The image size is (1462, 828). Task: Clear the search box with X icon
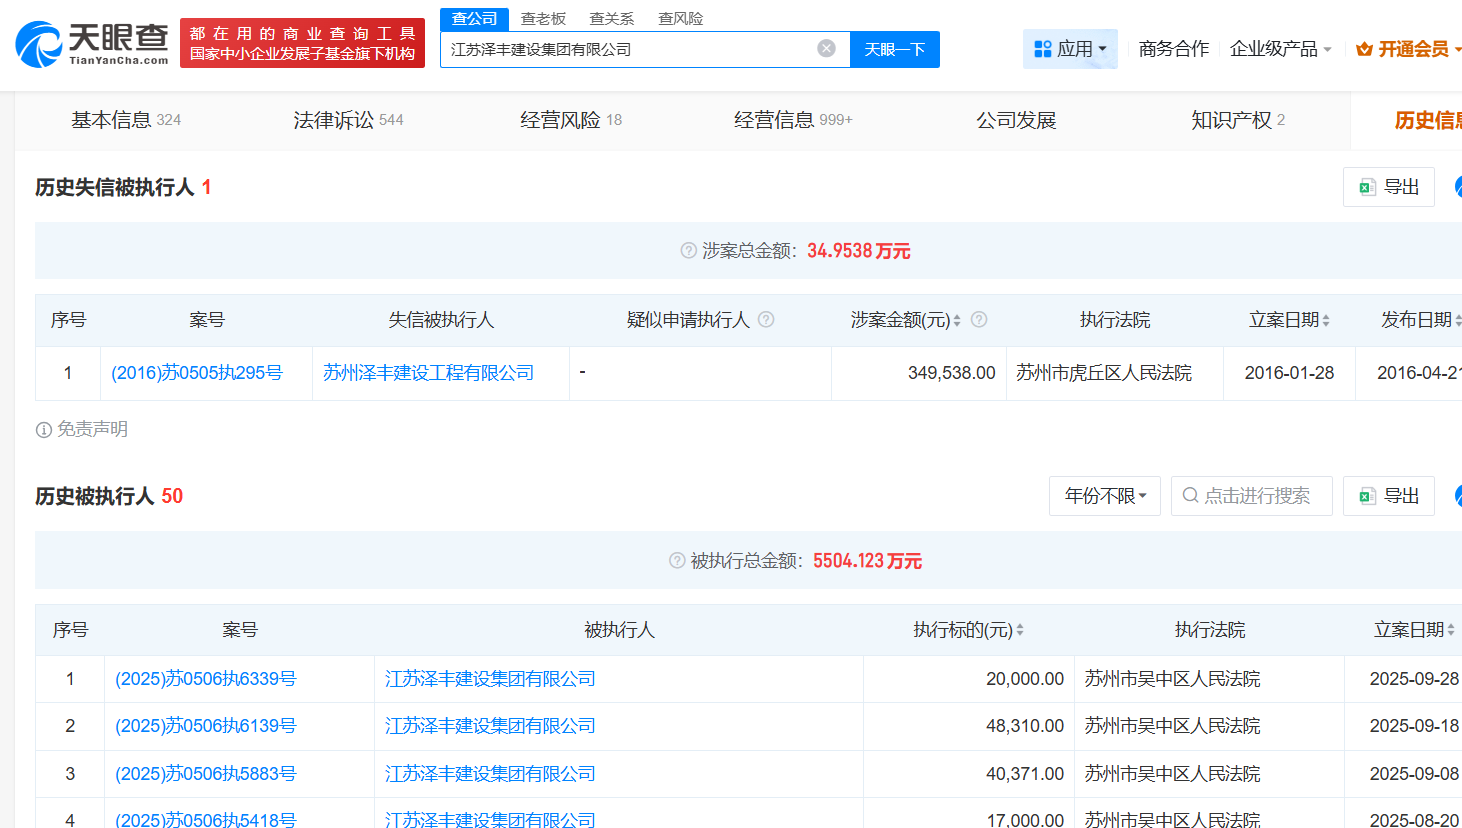coord(826,49)
